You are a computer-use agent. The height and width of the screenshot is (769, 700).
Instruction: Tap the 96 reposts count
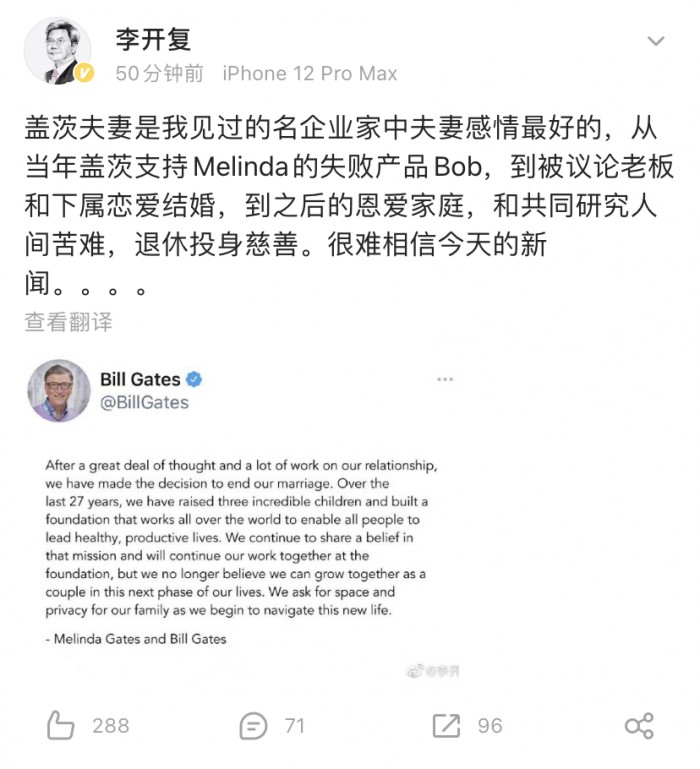[x=490, y=726]
